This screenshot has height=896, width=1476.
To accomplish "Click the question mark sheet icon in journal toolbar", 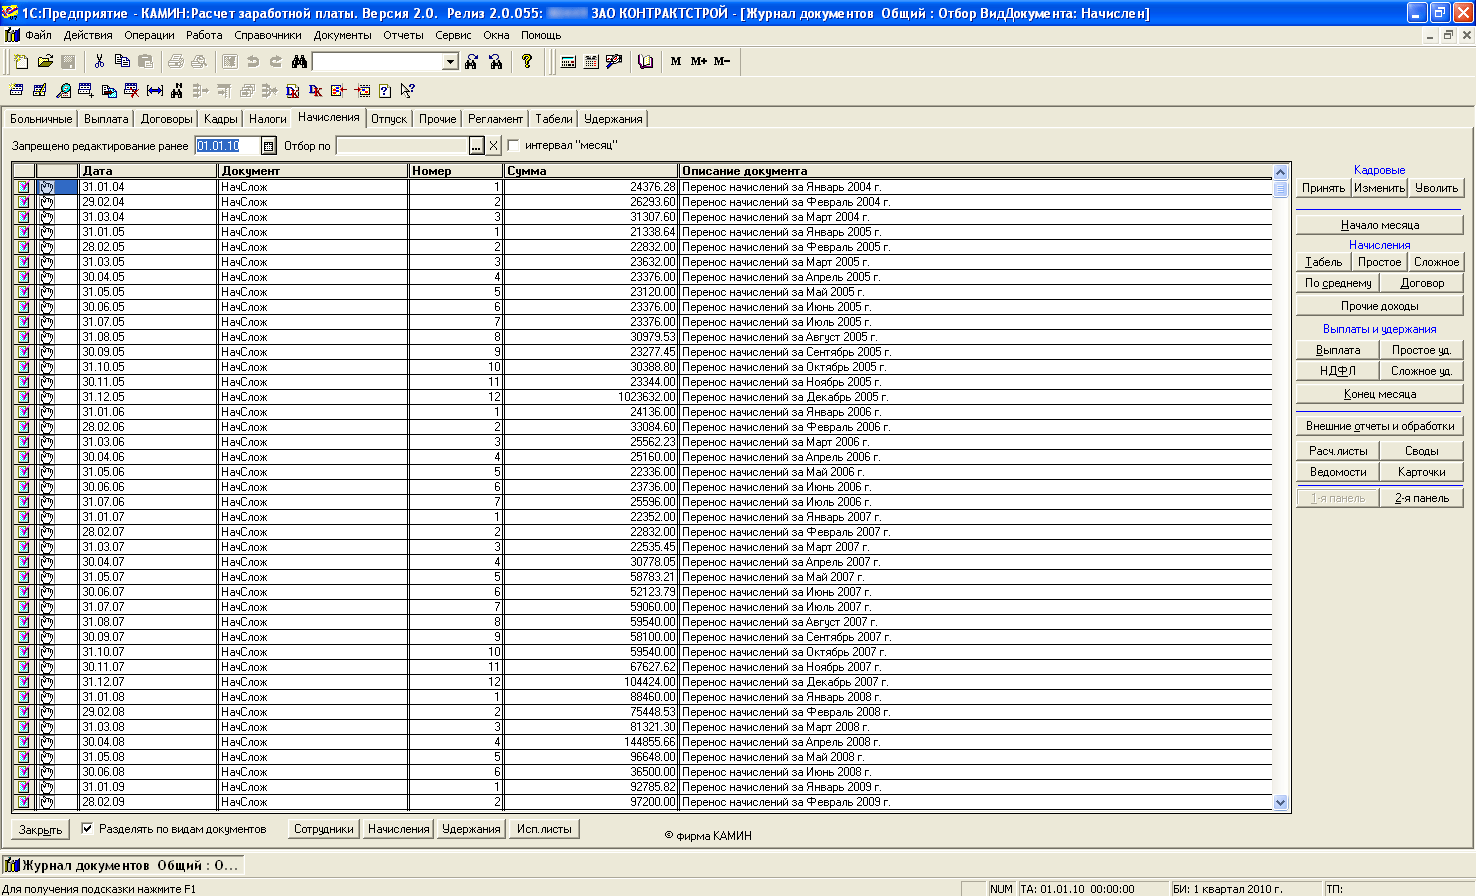I will point(384,91).
